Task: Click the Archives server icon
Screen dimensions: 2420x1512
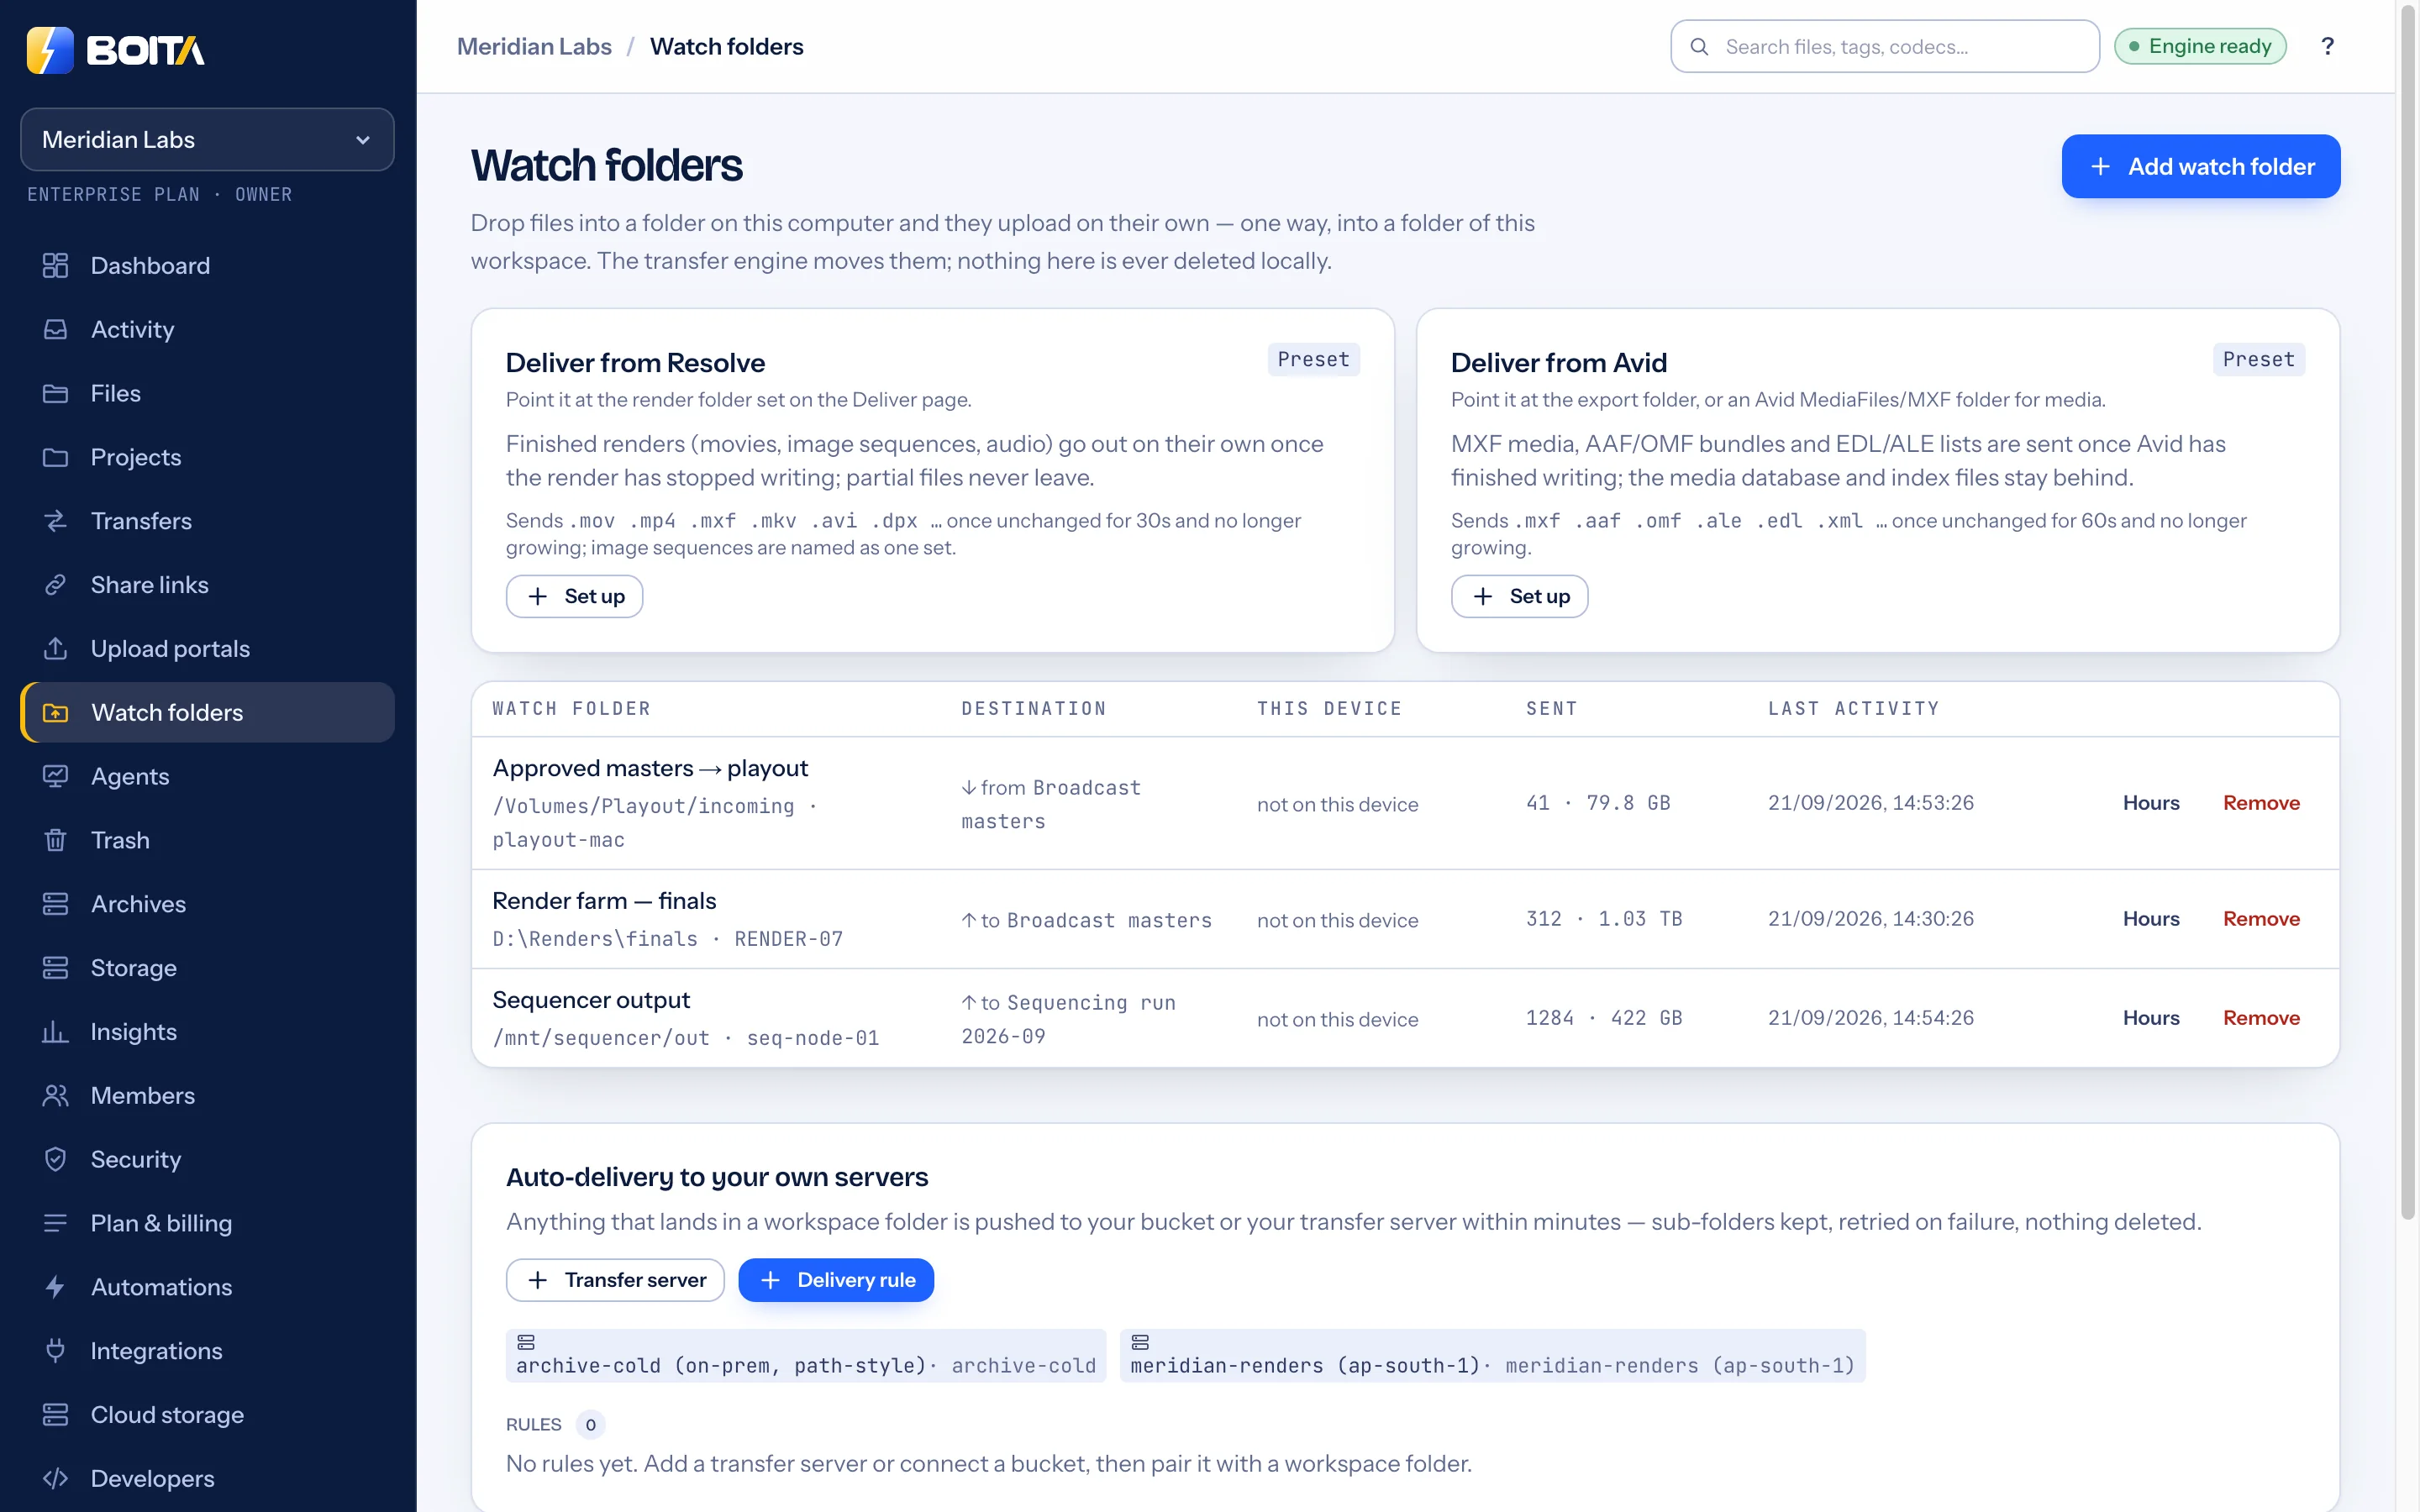Action: pyautogui.click(x=55, y=904)
